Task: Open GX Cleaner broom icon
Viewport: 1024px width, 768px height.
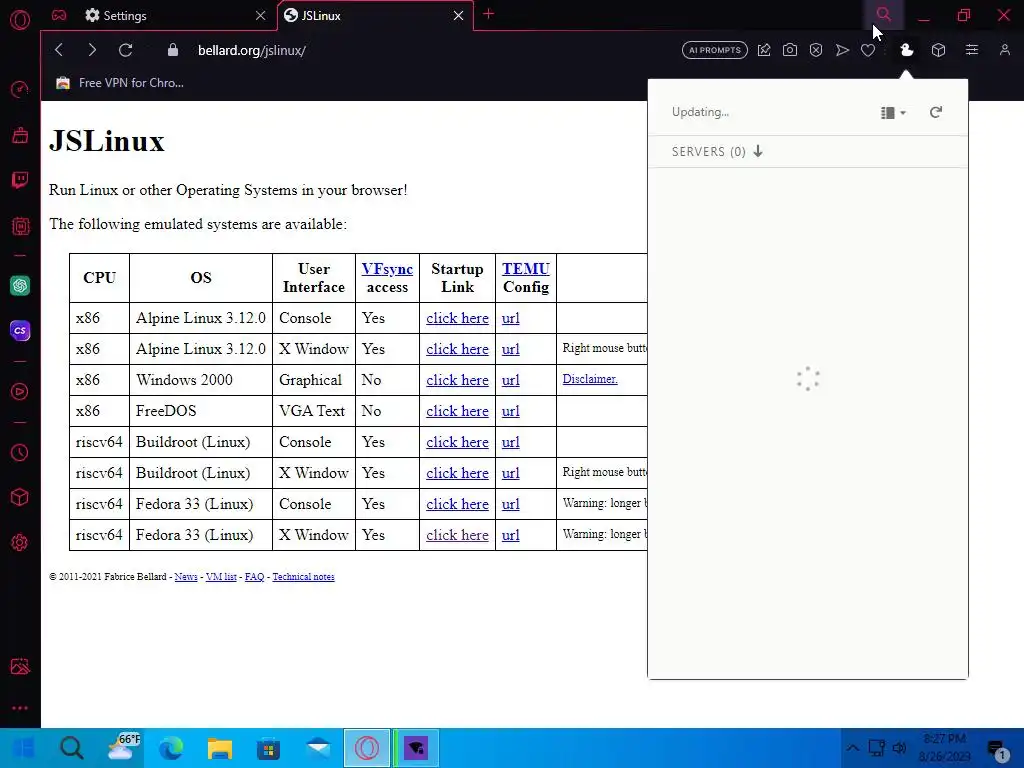Action: point(20,135)
